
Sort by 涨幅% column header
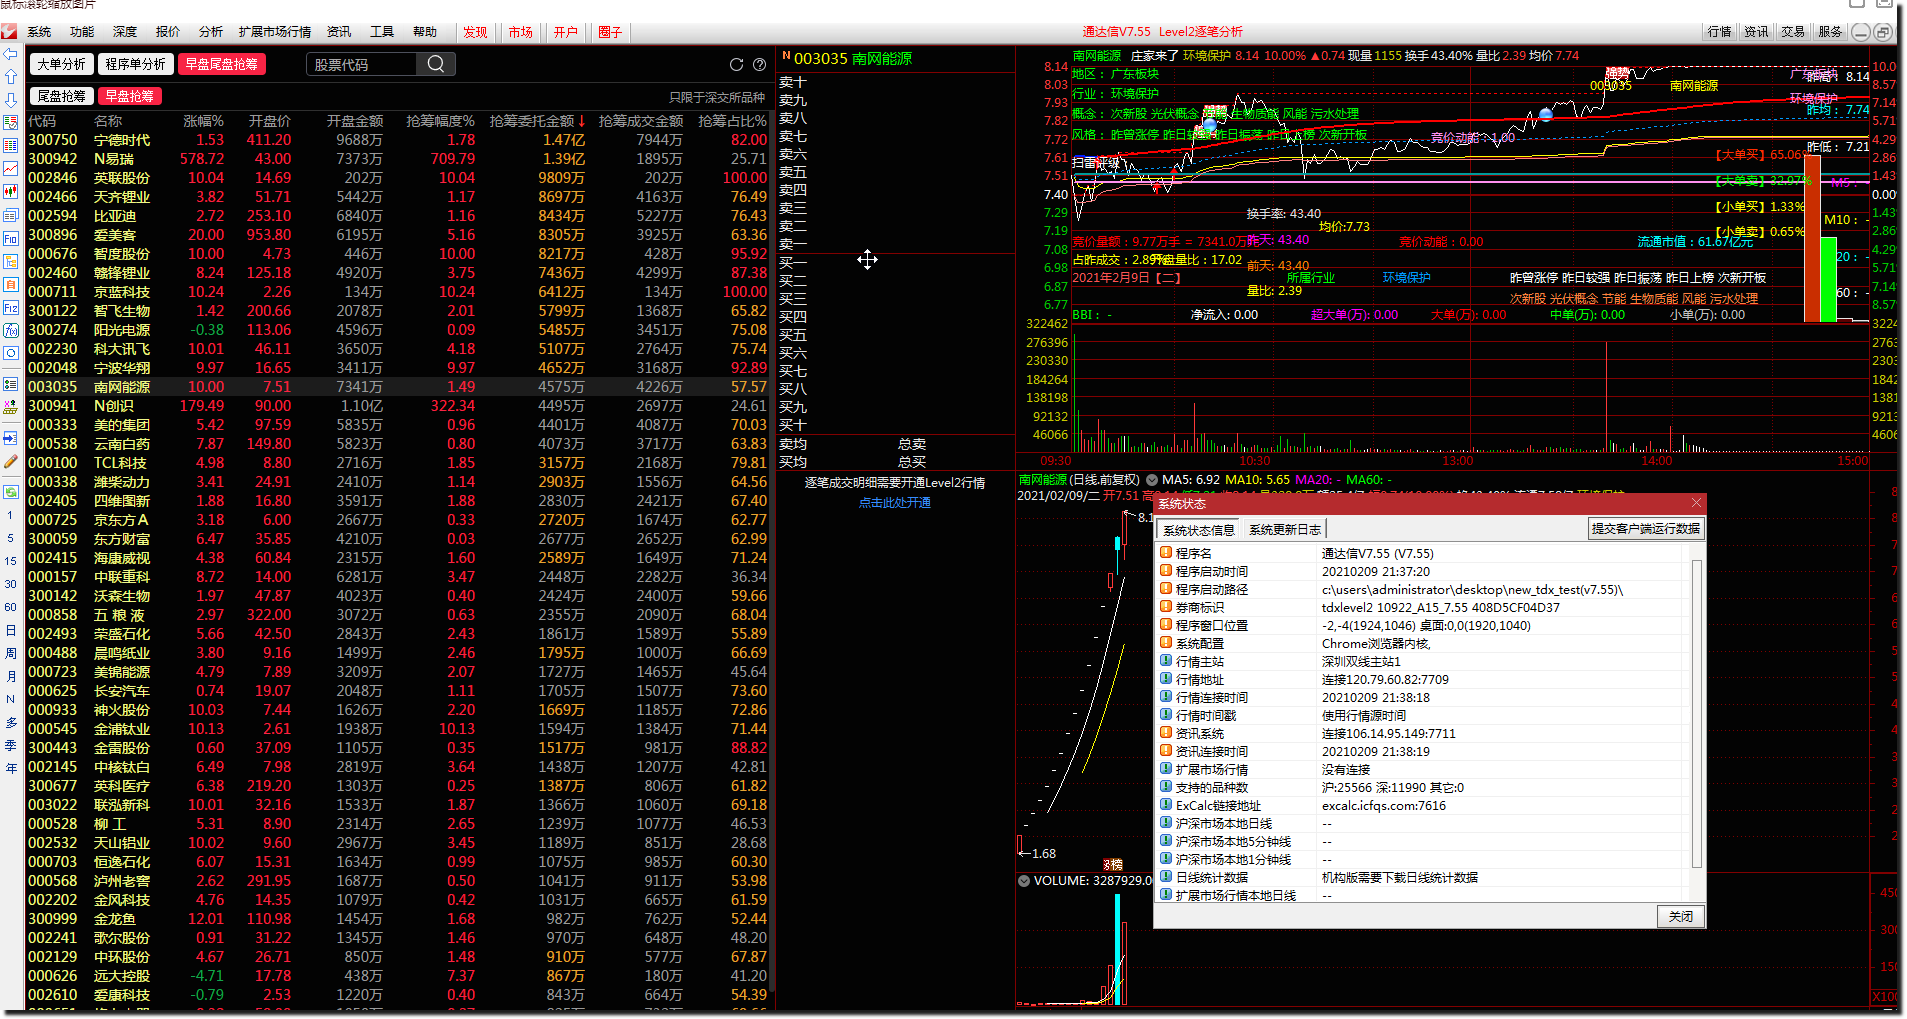[x=203, y=121]
